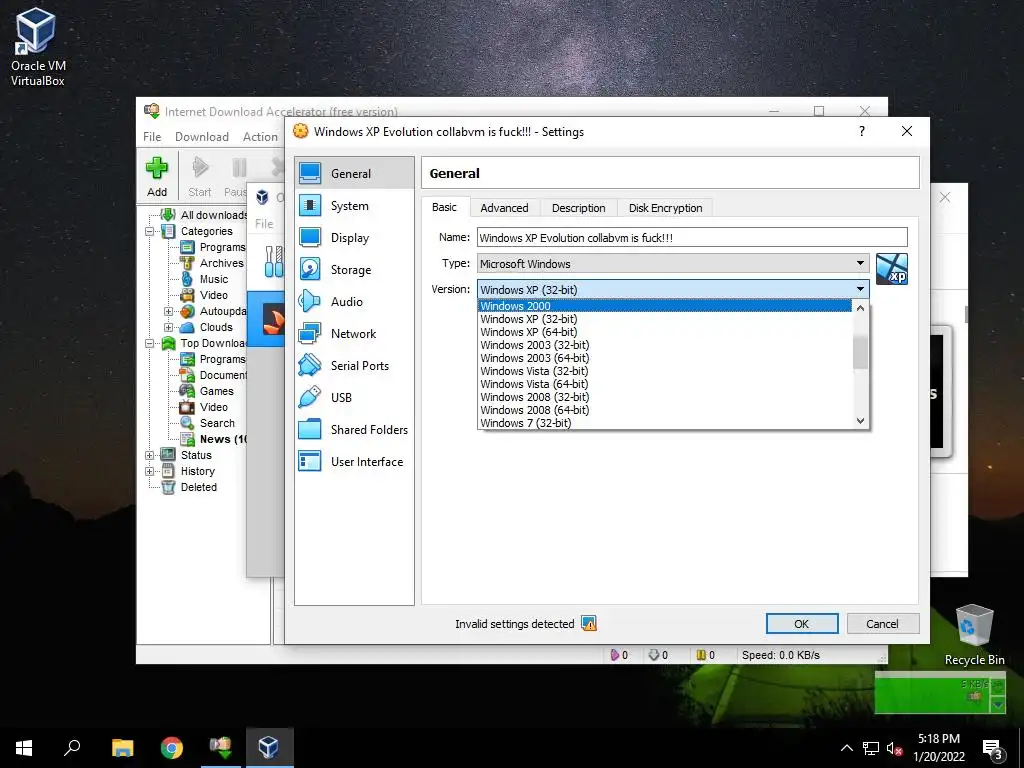The image size is (1024, 768).
Task: Click the settings dialog help question mark
Action: click(x=862, y=131)
